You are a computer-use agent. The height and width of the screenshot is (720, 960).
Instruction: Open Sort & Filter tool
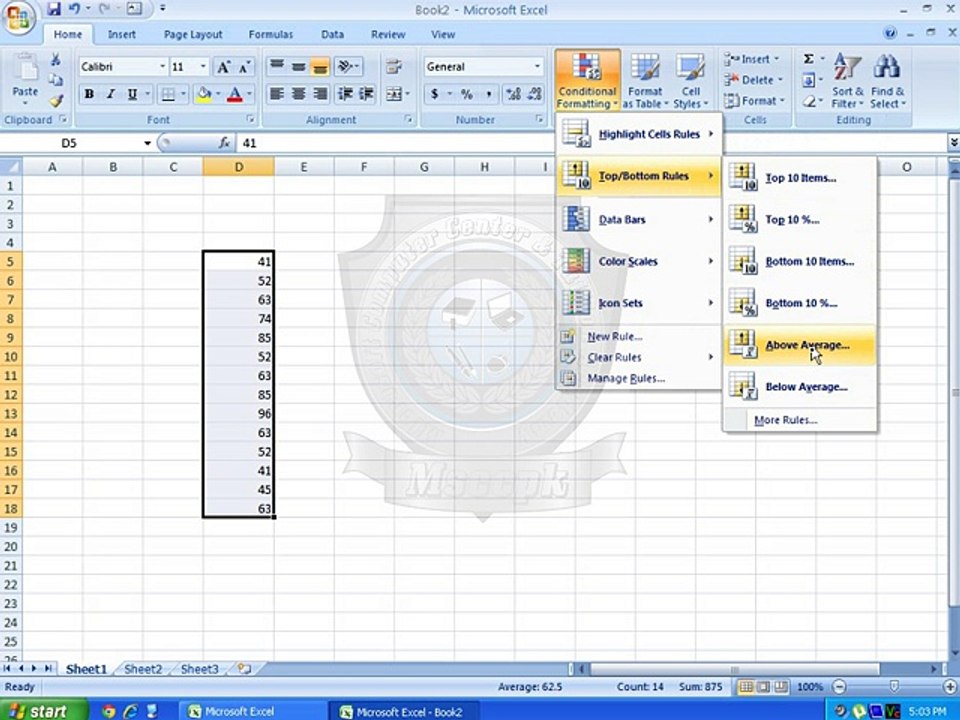847,80
